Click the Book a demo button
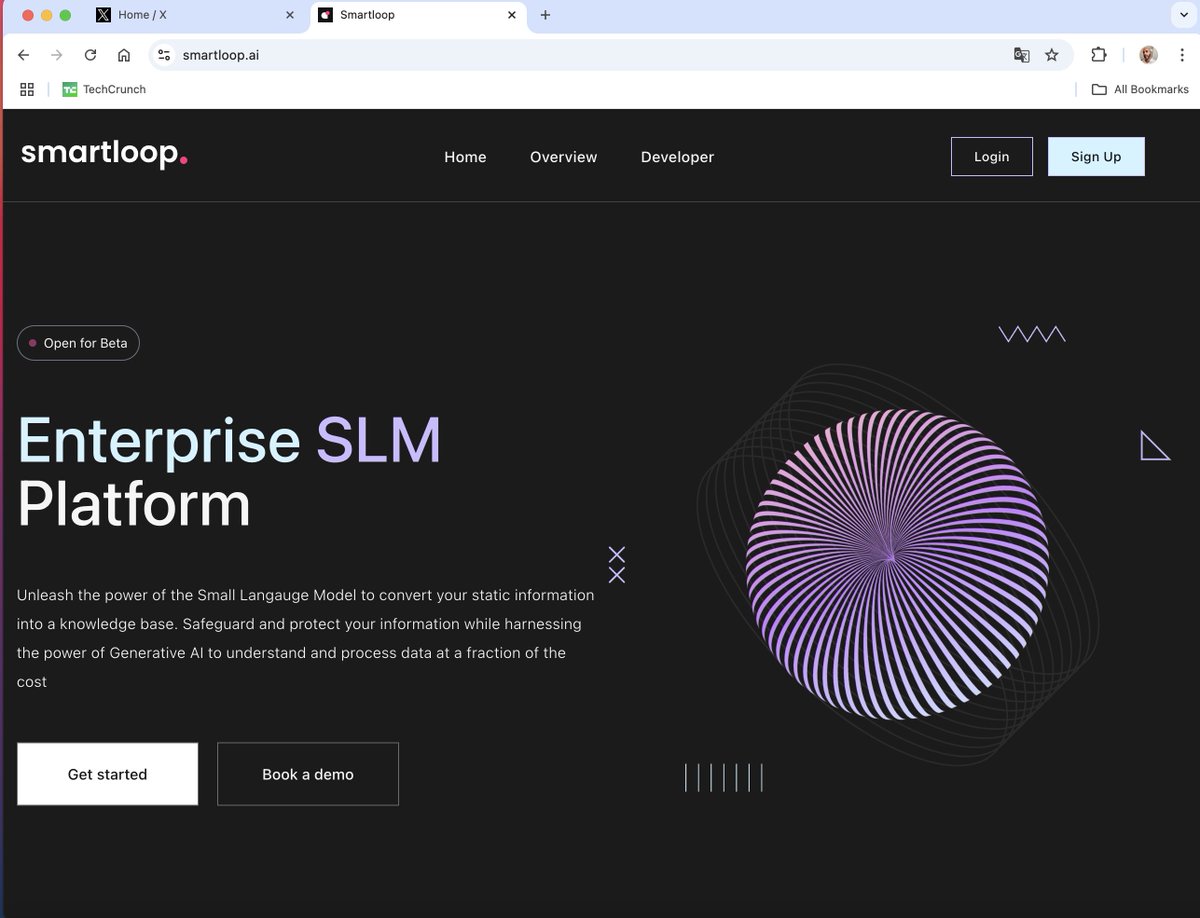Viewport: 1200px width, 918px height. (x=308, y=774)
